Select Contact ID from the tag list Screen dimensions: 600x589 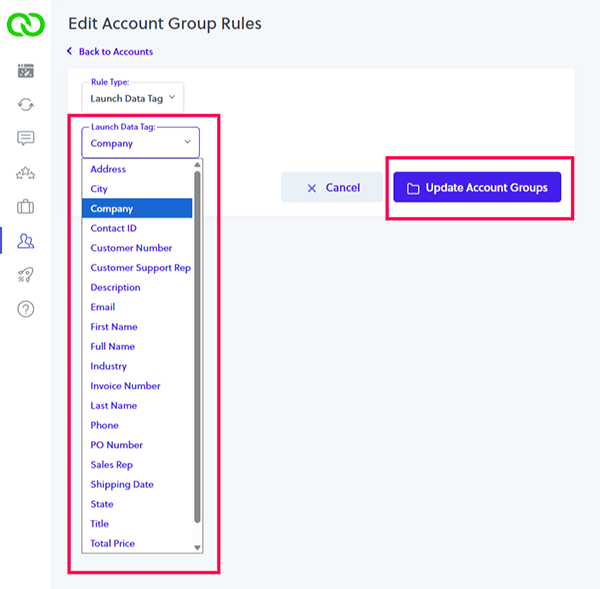137,228
